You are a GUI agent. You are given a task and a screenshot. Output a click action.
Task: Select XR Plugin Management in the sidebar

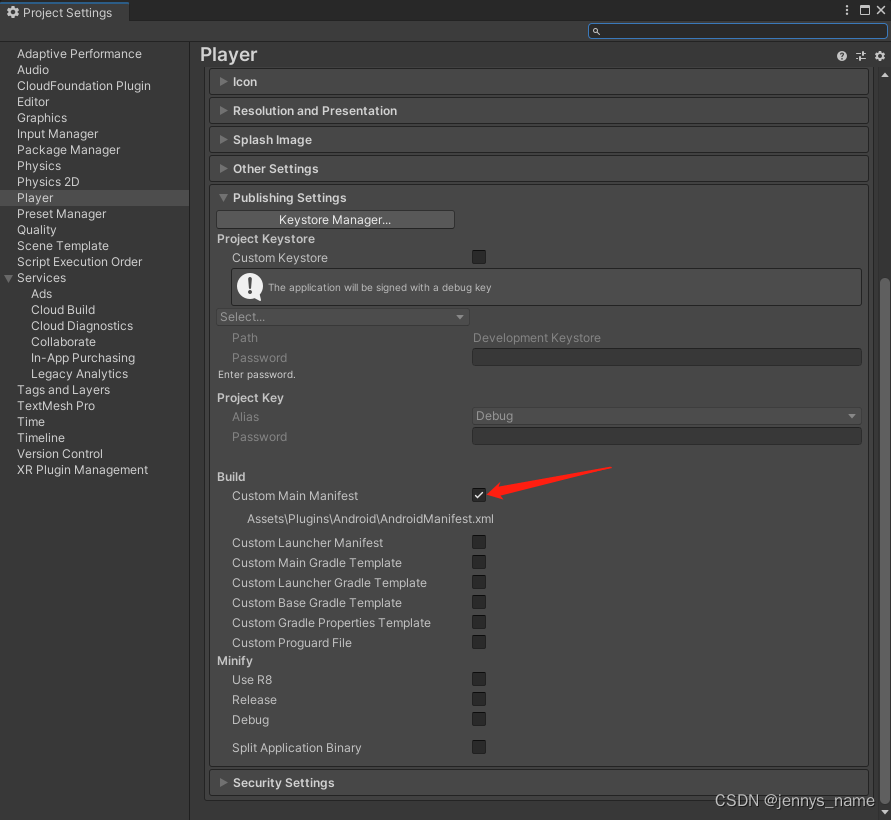click(81, 469)
